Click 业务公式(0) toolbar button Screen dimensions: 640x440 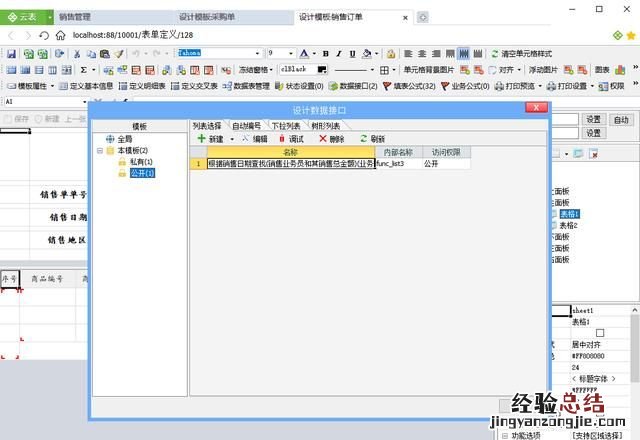click(x=465, y=86)
